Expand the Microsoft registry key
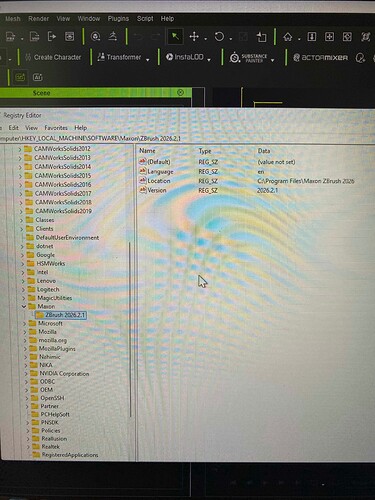The image size is (375, 500). [24, 323]
